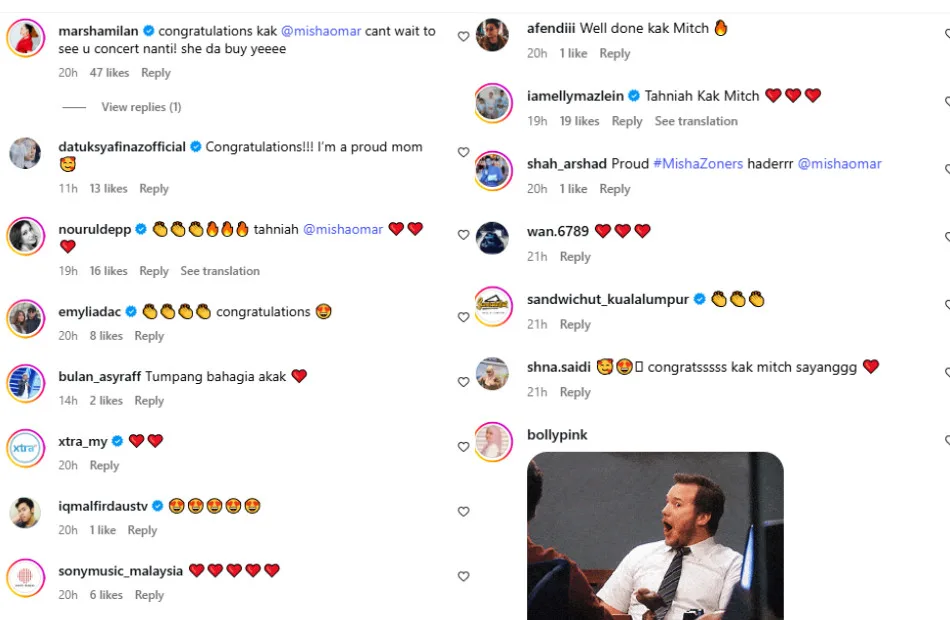Screen dimensions: 950x620
Task: Open bollypink's profile avatar
Action: [x=493, y=441]
